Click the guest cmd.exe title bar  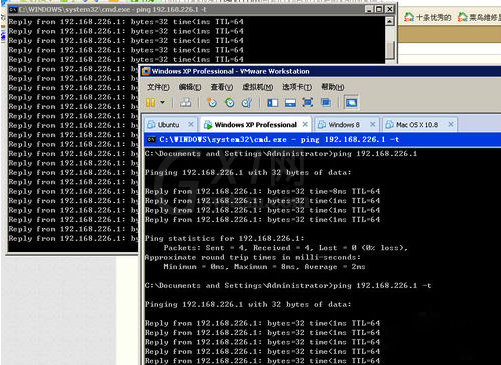[322, 140]
